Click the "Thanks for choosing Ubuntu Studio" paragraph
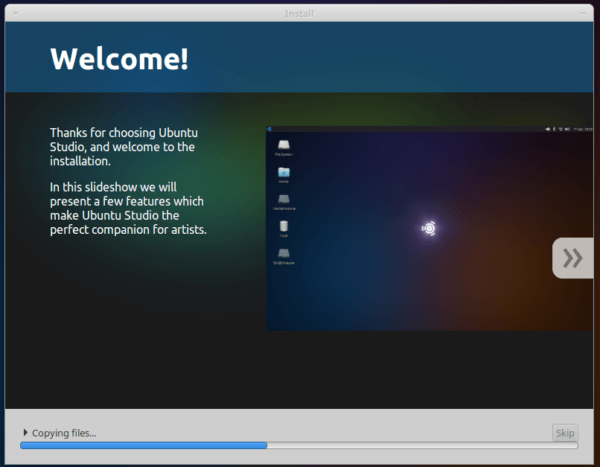 point(124,147)
